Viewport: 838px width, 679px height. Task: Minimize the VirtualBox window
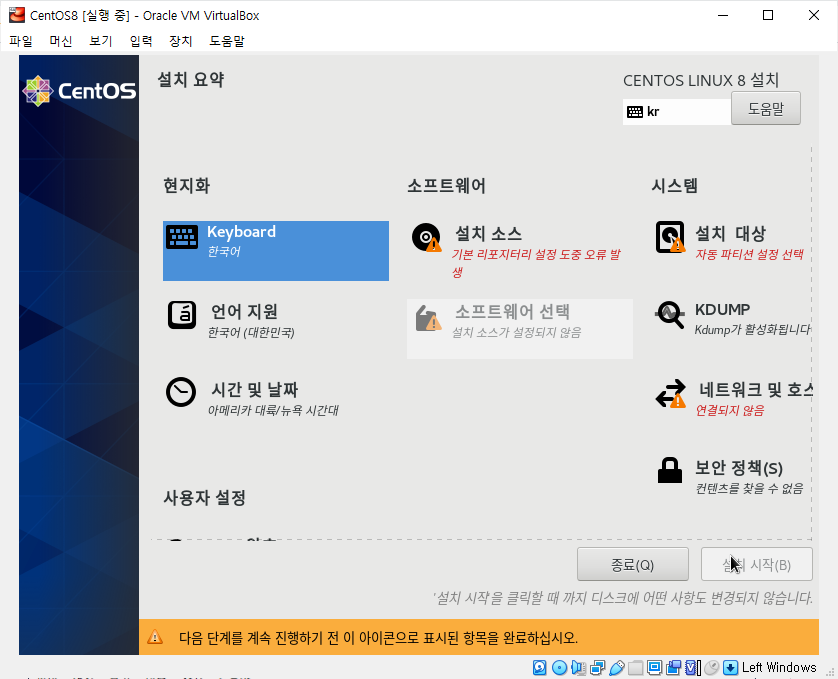coord(723,15)
